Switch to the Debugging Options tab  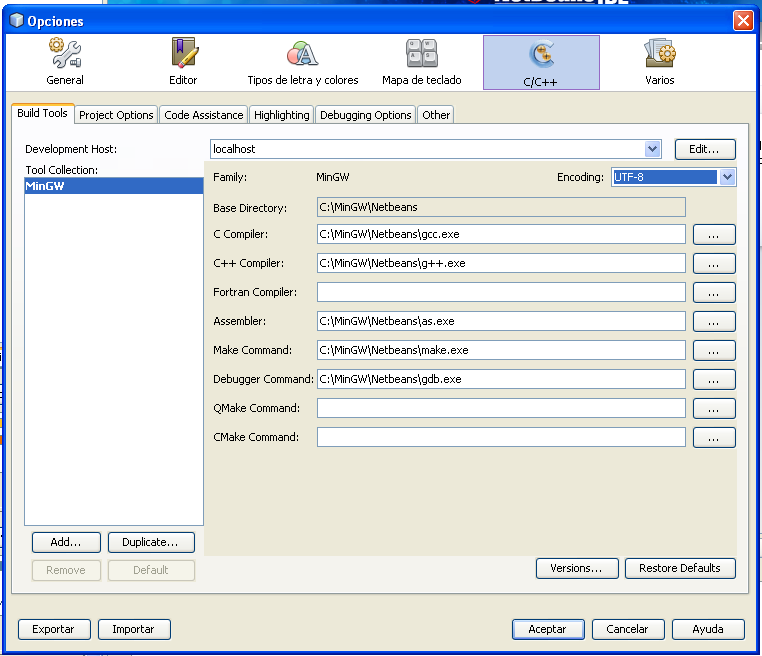365,115
